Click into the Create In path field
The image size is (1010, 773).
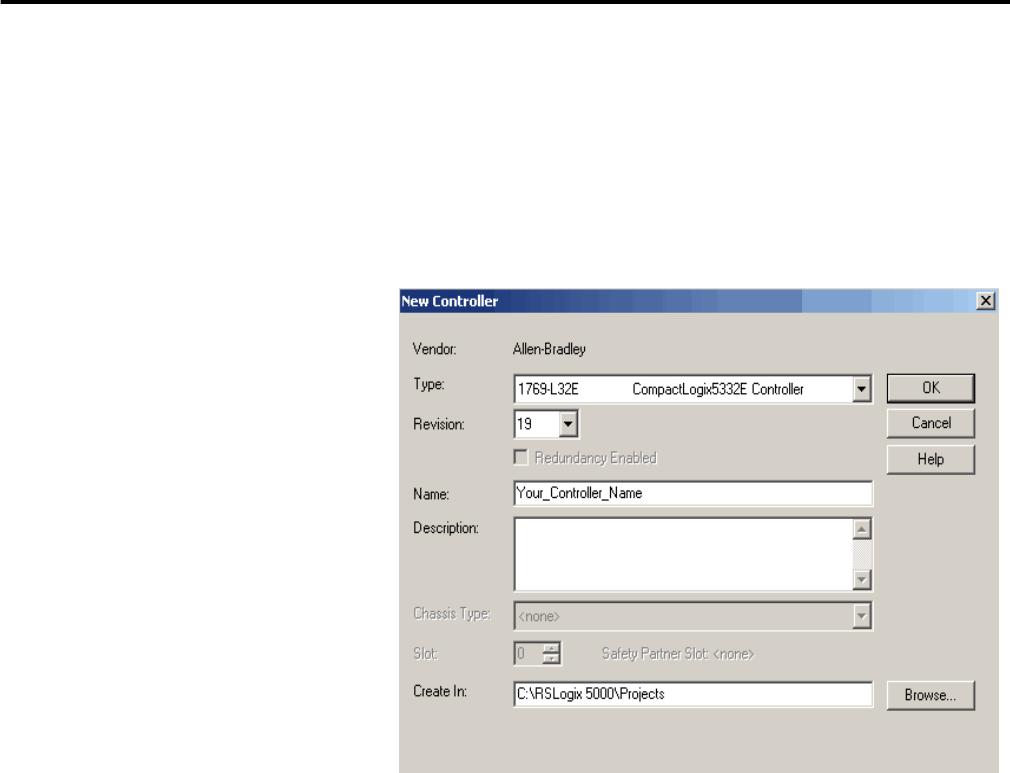point(693,694)
